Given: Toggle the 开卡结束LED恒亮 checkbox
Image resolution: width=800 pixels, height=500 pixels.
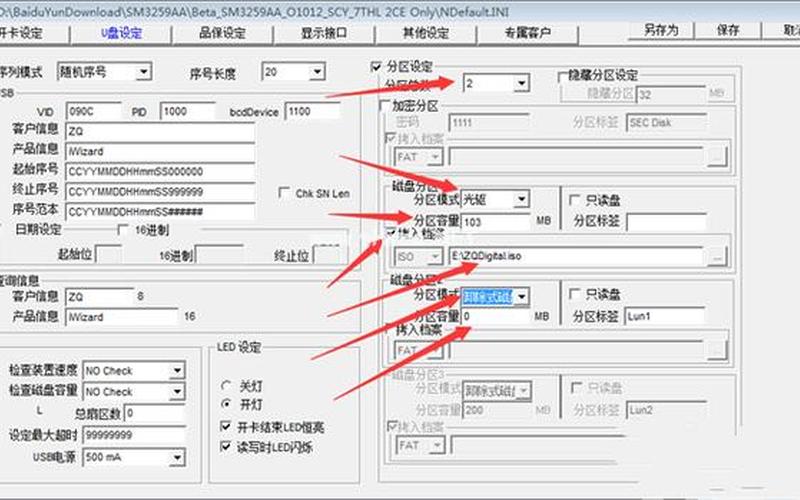Looking at the screenshot, I should tap(225, 426).
